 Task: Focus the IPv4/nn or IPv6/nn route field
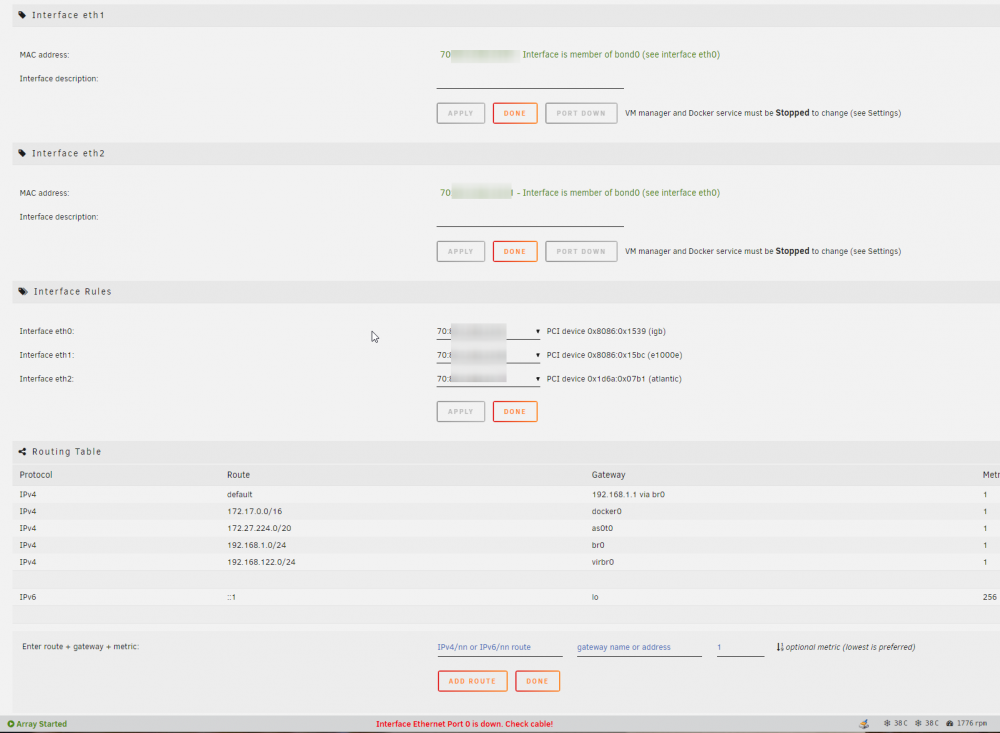tap(499, 647)
